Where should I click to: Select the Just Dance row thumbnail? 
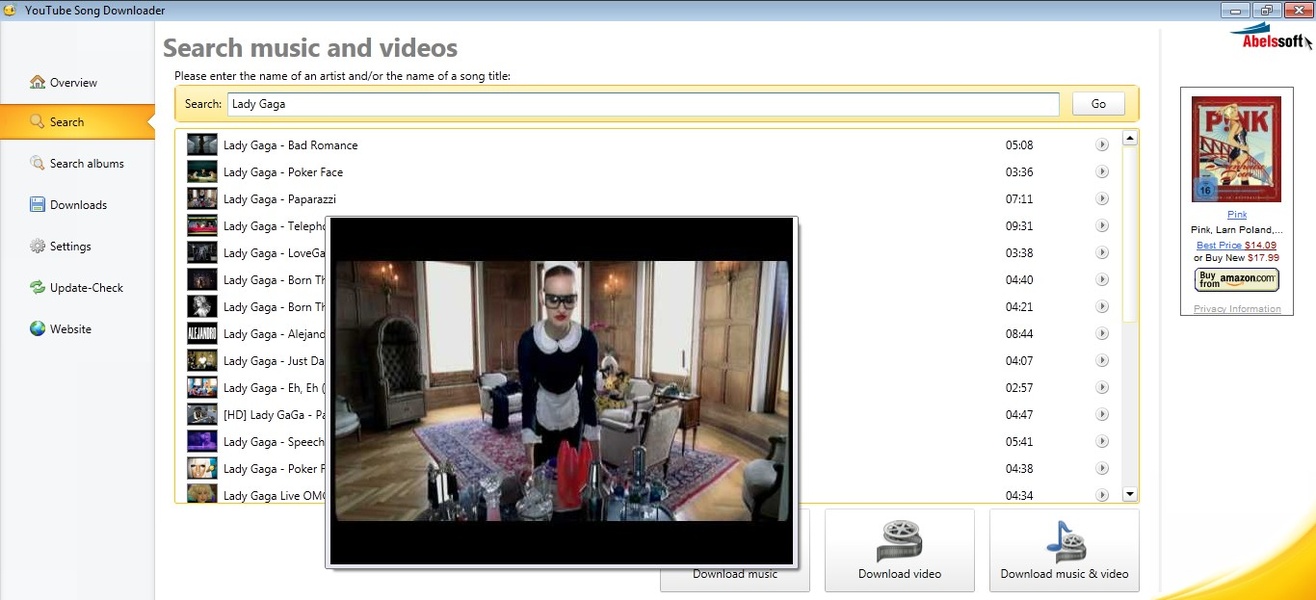[202, 361]
